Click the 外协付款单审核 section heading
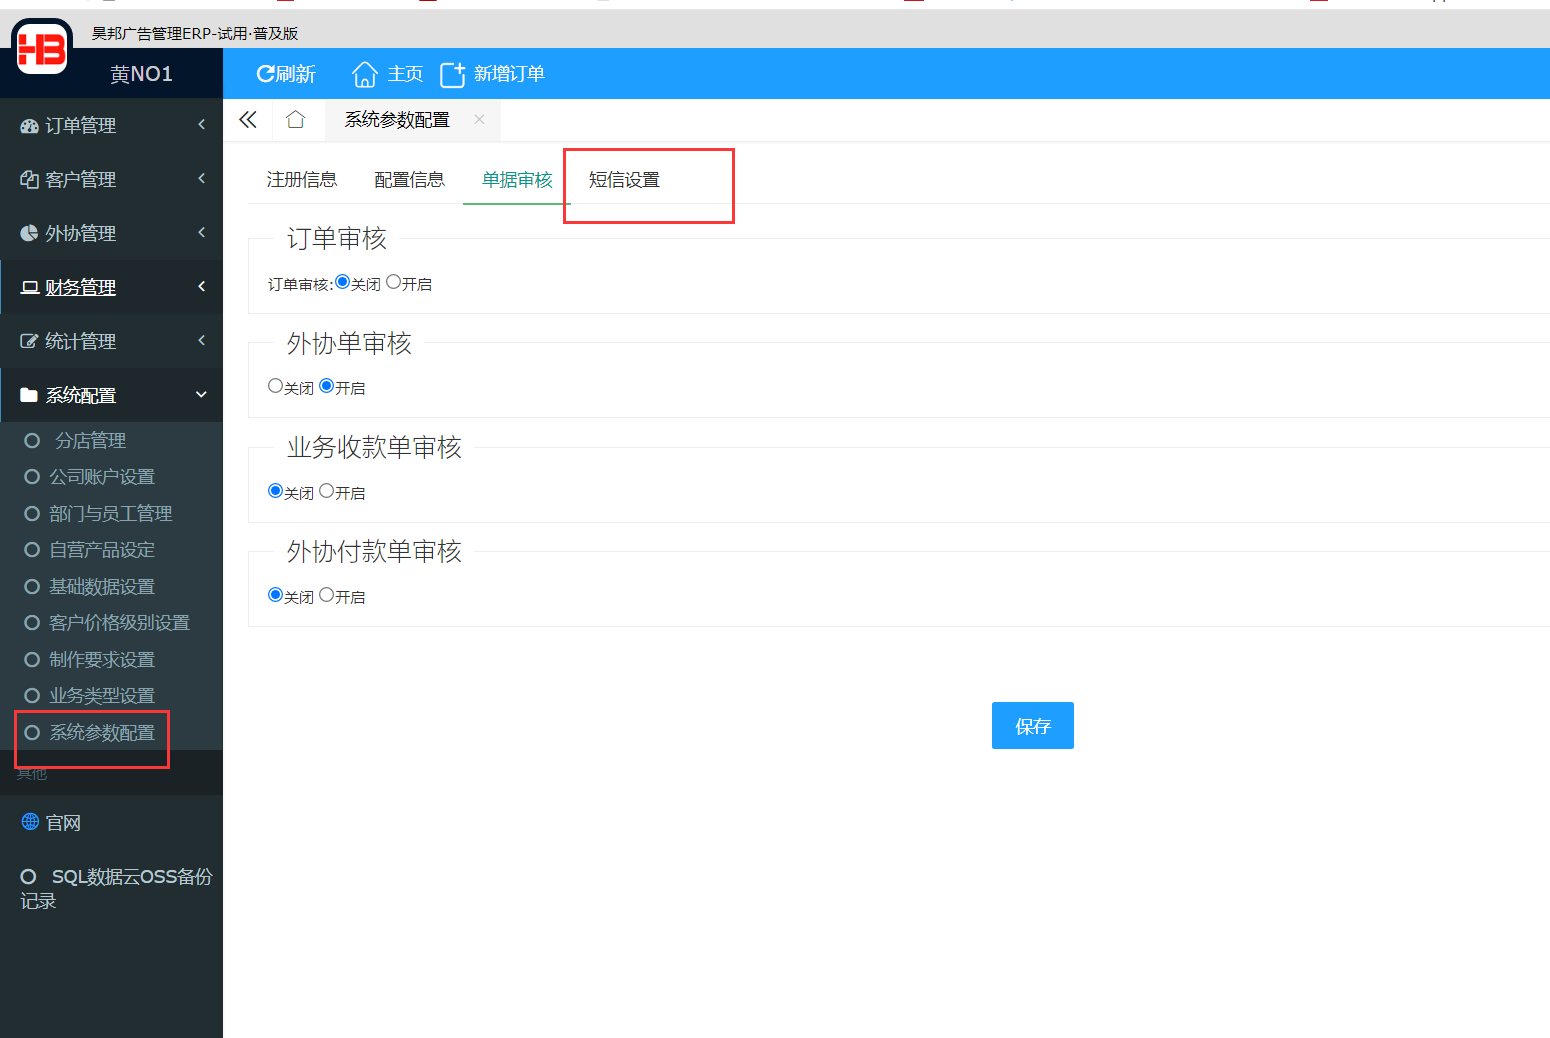This screenshot has width=1550, height=1038. (x=374, y=552)
